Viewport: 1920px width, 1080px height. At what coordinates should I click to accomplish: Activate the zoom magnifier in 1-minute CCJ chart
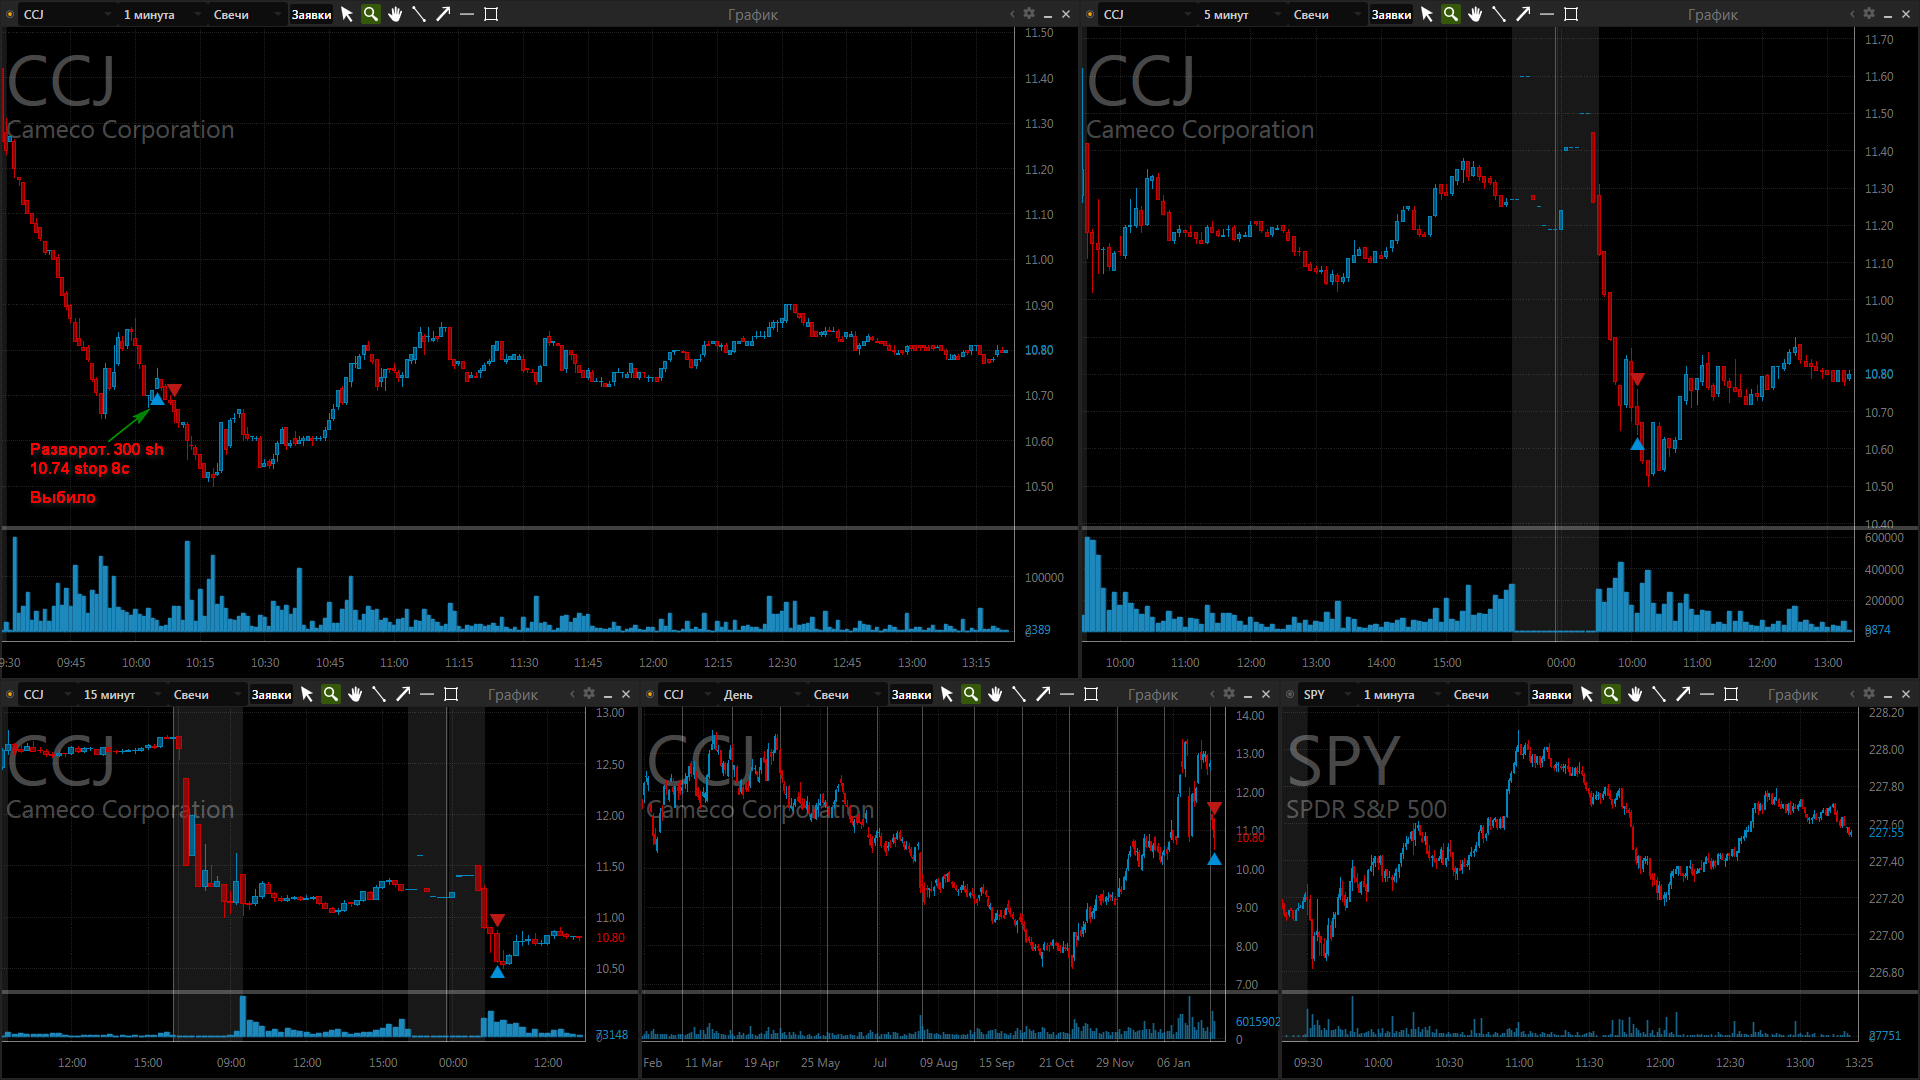click(x=371, y=14)
